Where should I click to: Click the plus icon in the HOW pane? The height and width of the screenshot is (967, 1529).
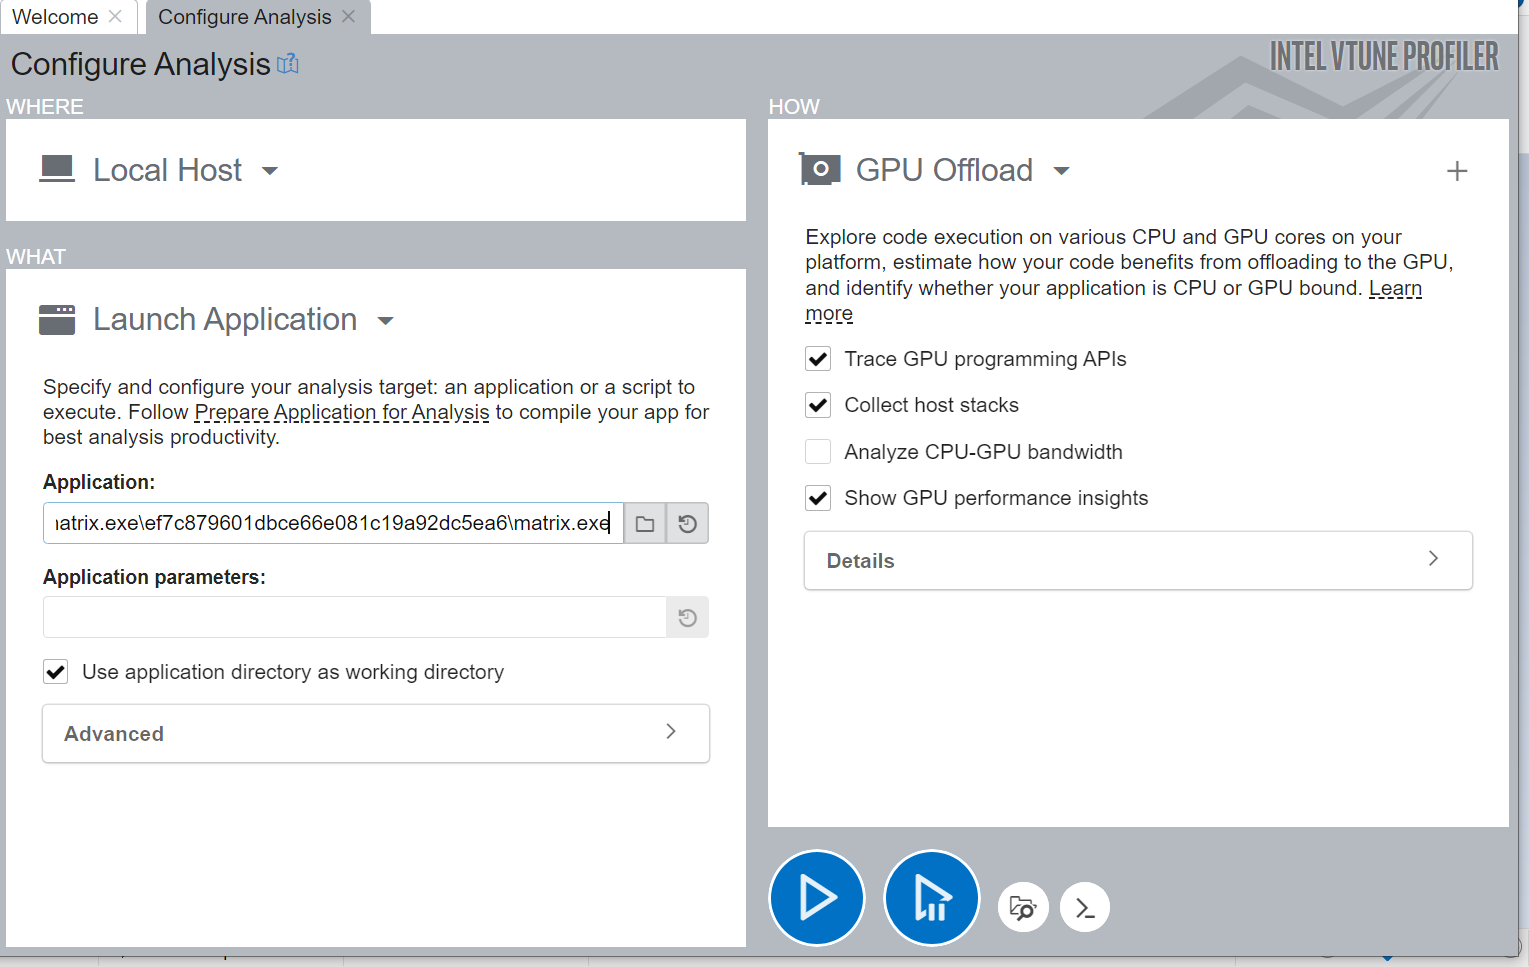[1457, 171]
